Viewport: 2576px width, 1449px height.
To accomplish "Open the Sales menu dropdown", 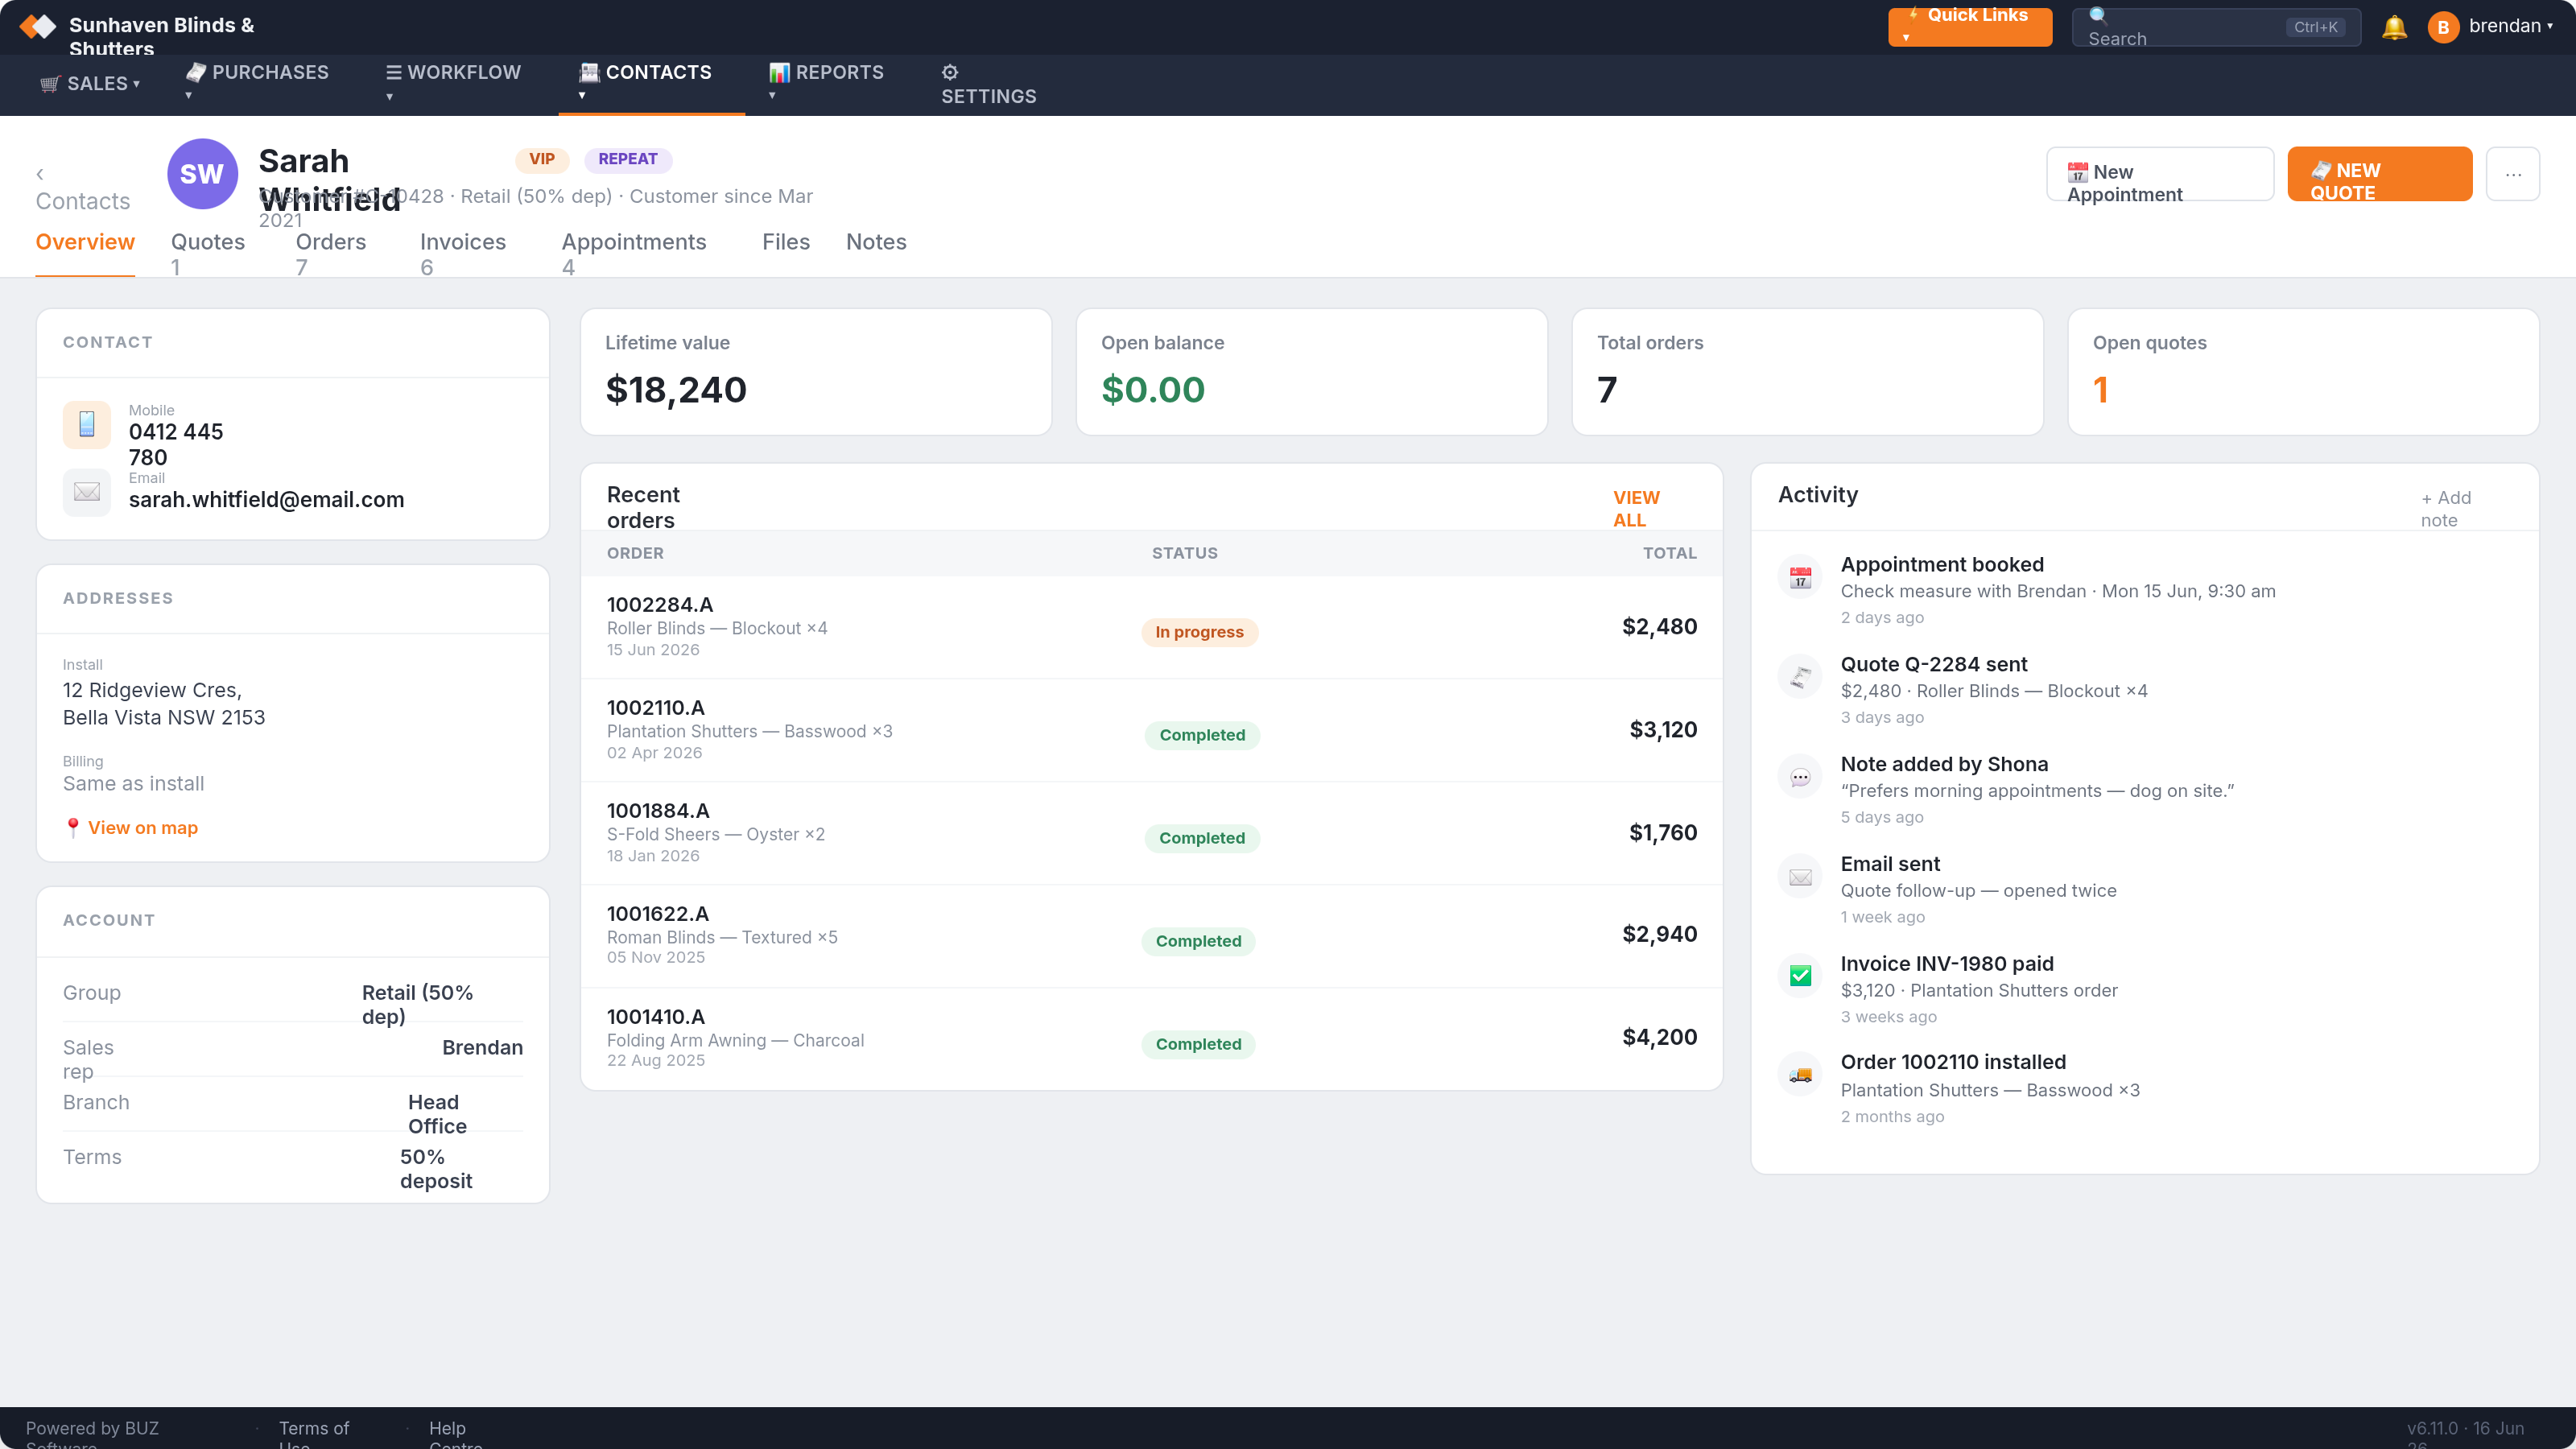I will (90, 84).
